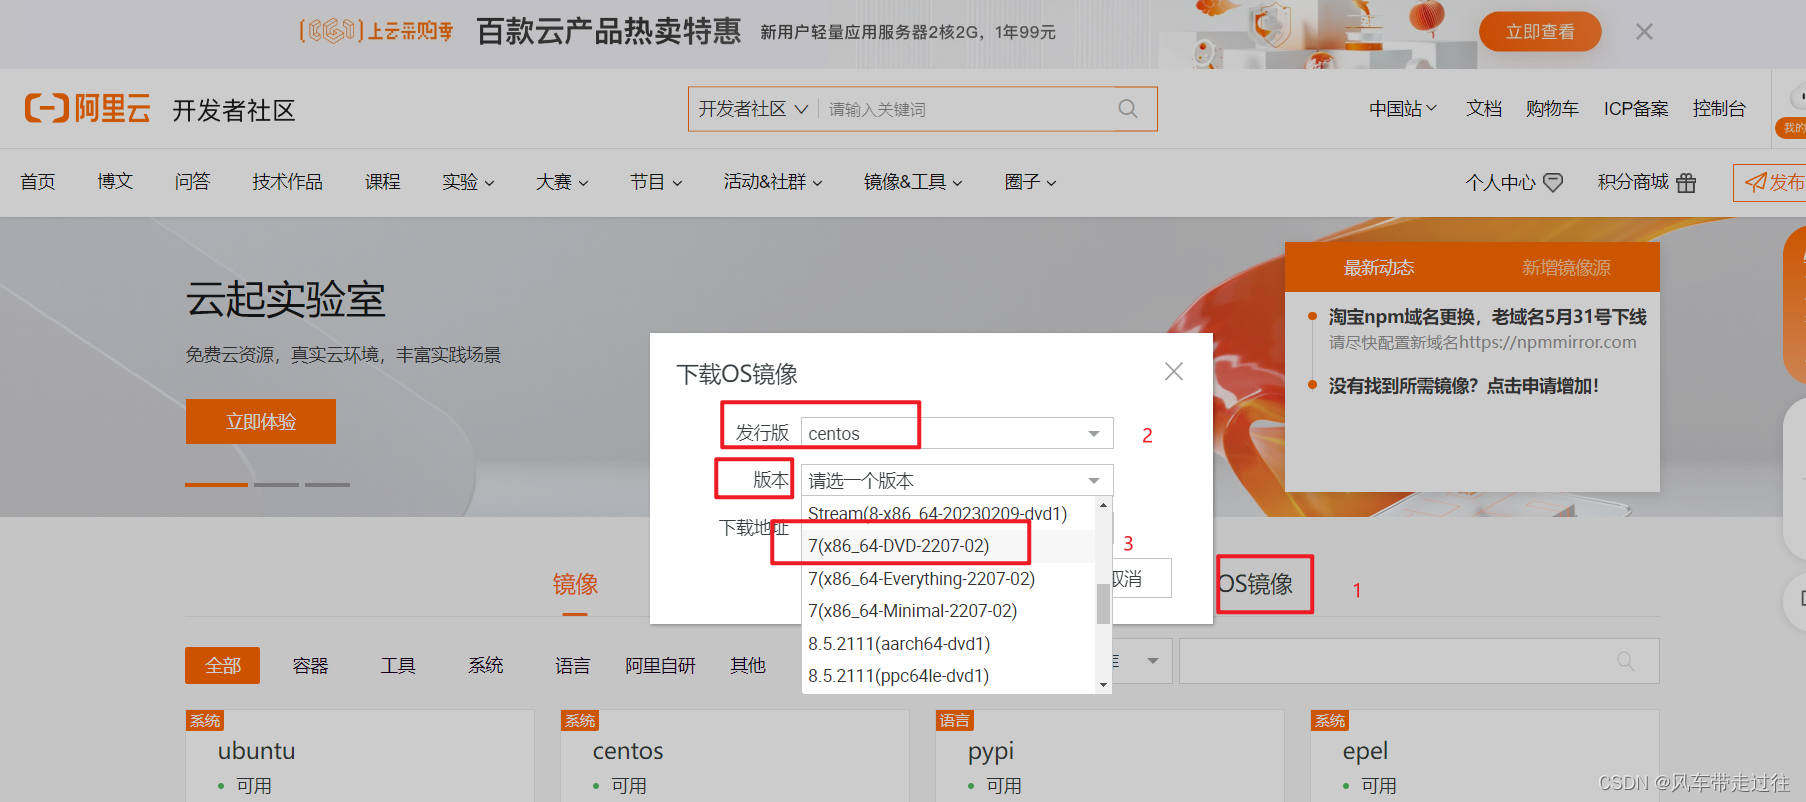
Task: Filter mirrors by 阿里自研
Action: (660, 666)
